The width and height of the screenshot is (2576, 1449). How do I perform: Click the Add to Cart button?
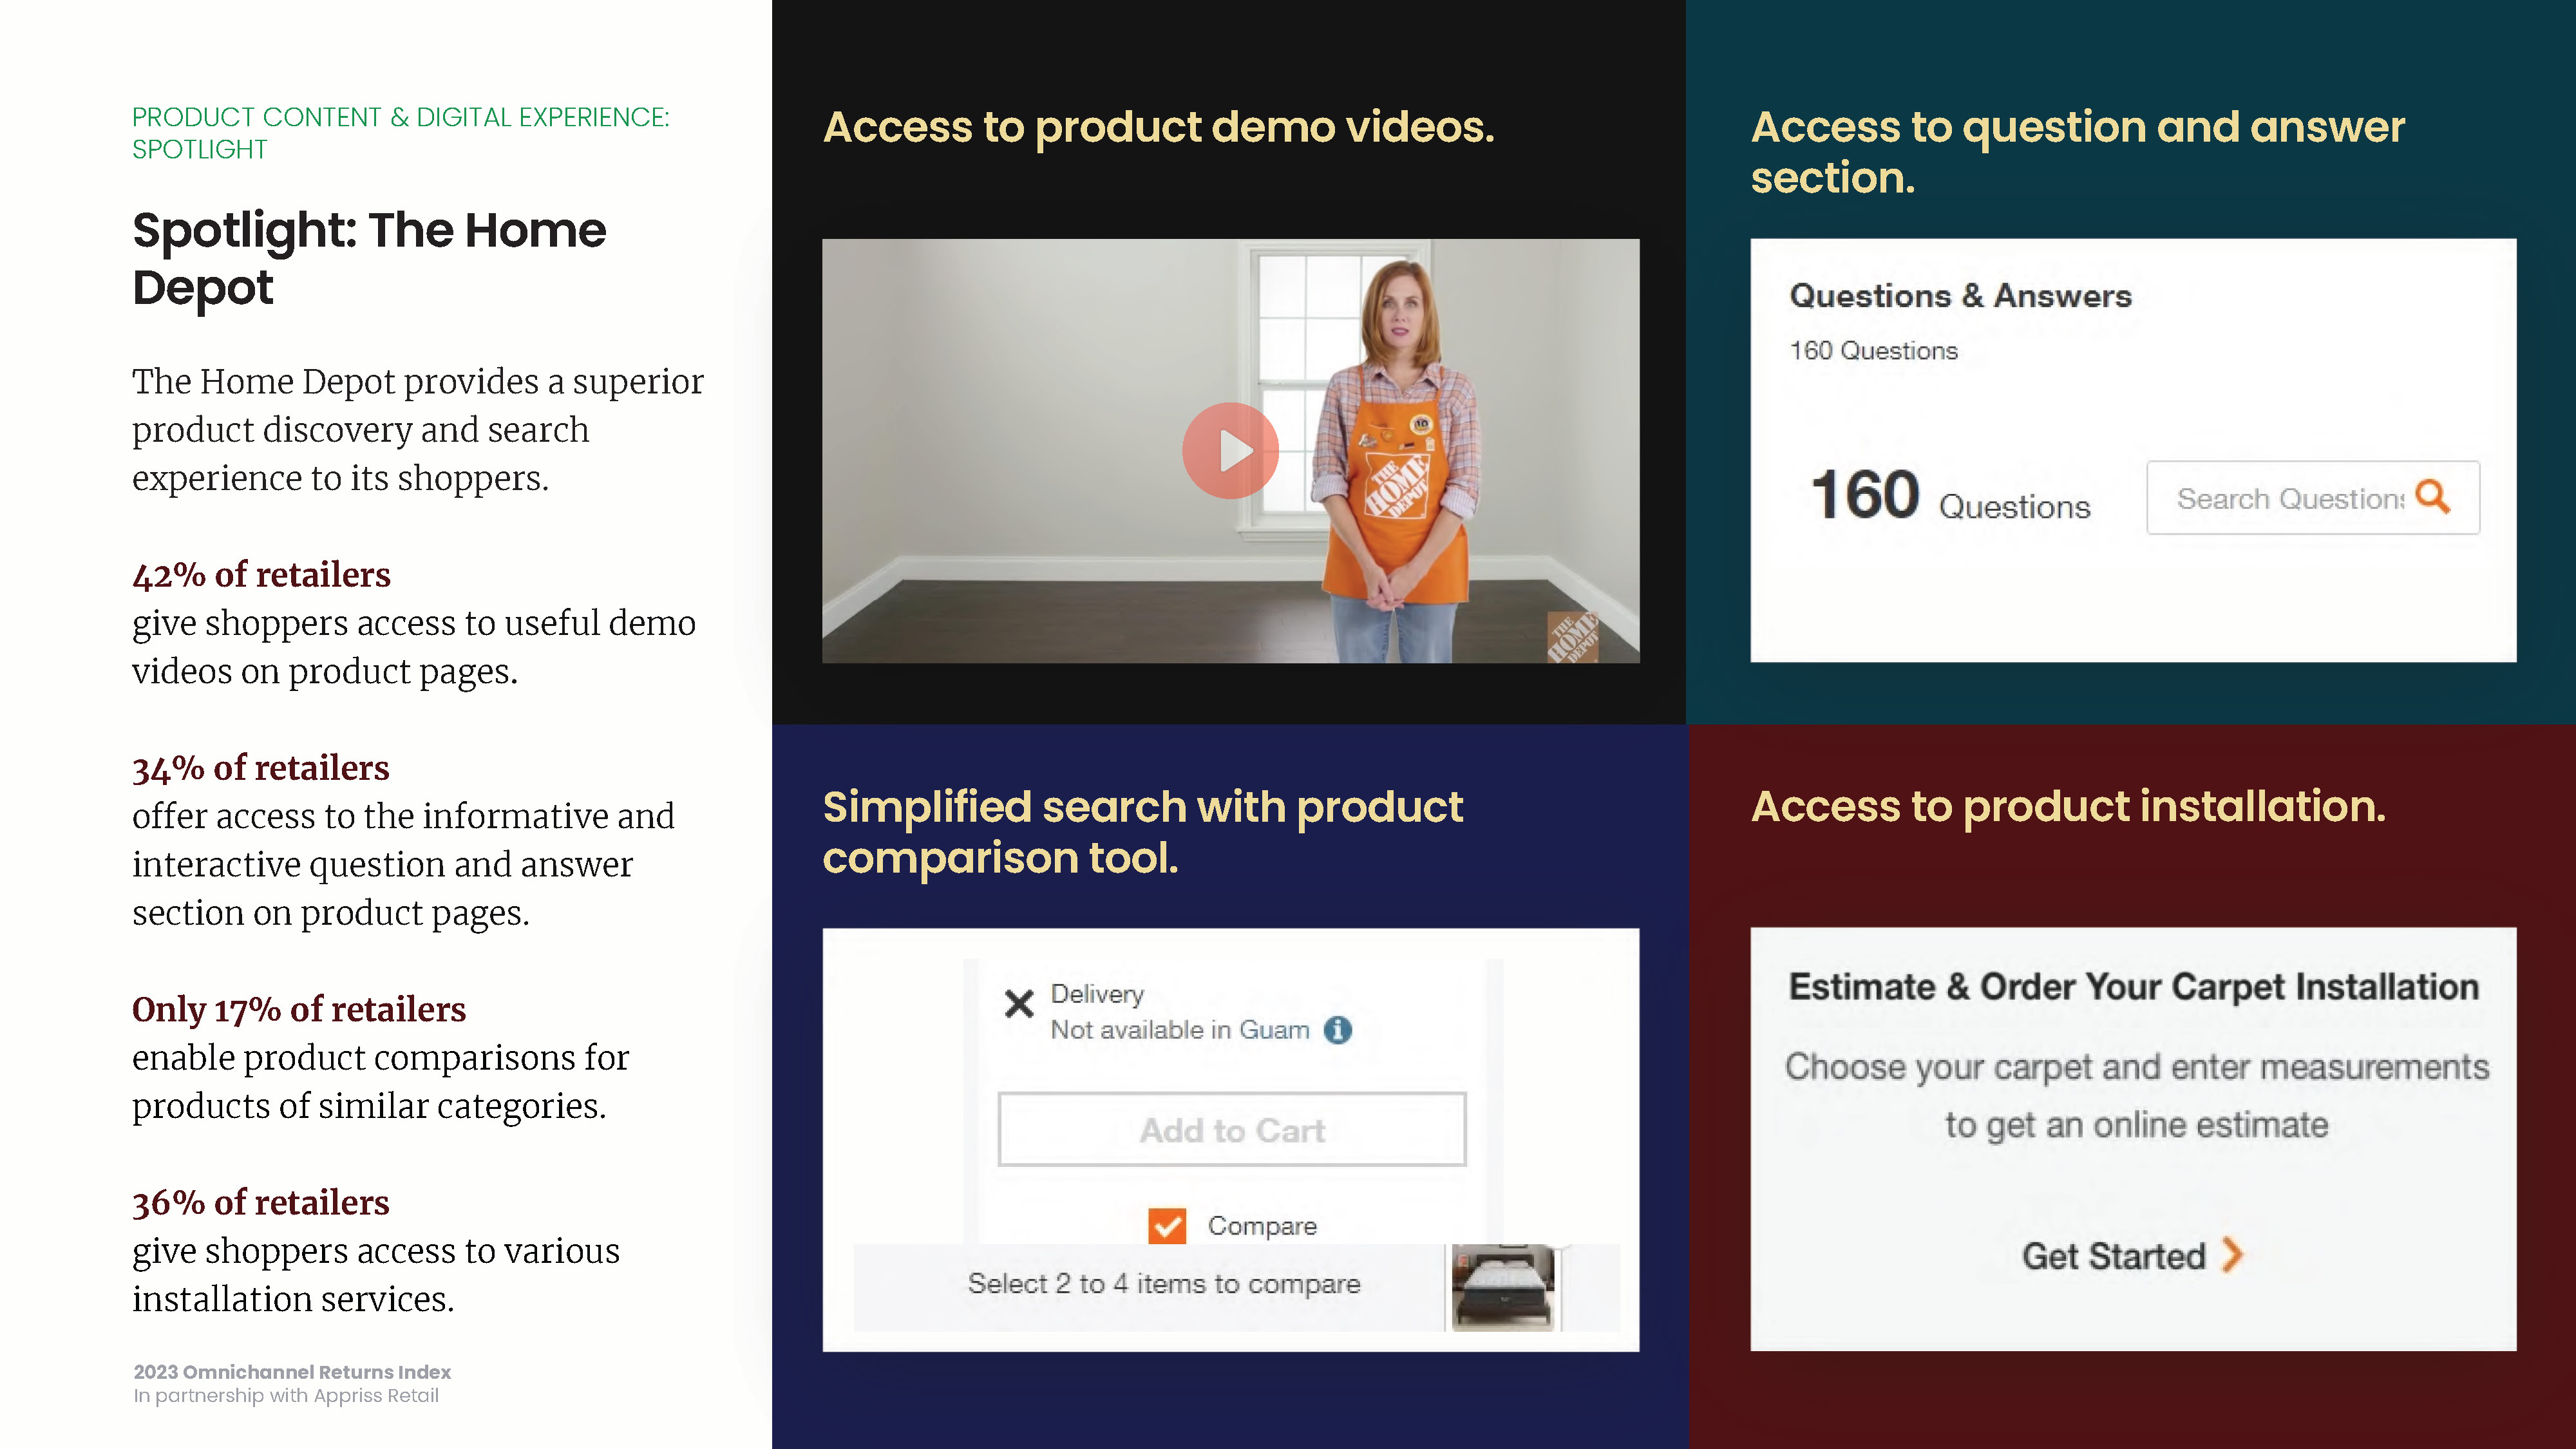pos(1232,1129)
